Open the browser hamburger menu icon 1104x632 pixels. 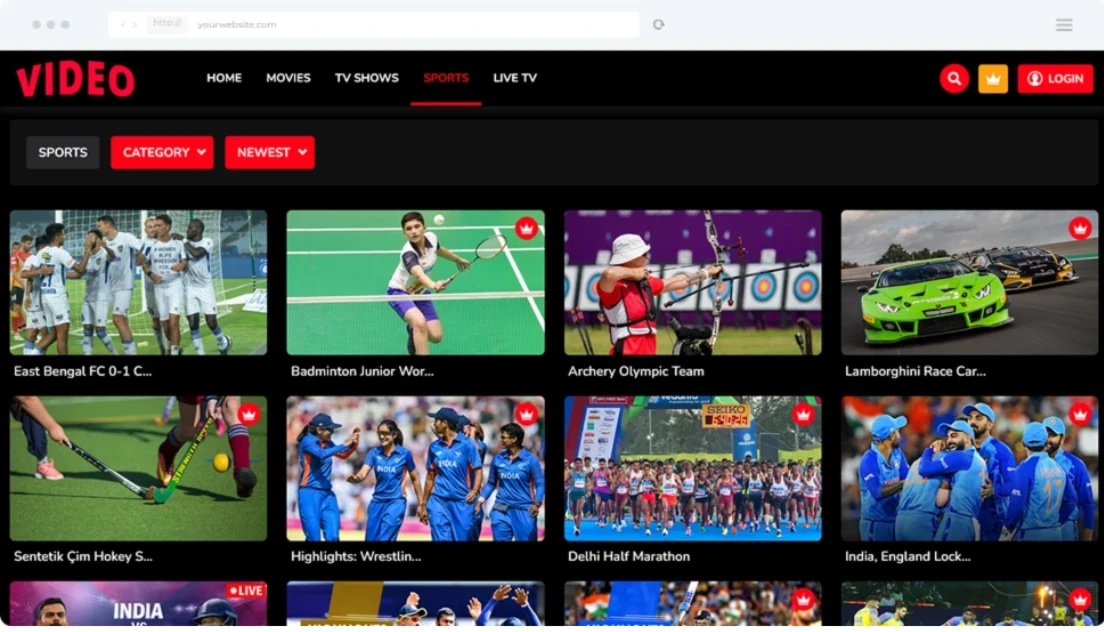(x=1064, y=25)
